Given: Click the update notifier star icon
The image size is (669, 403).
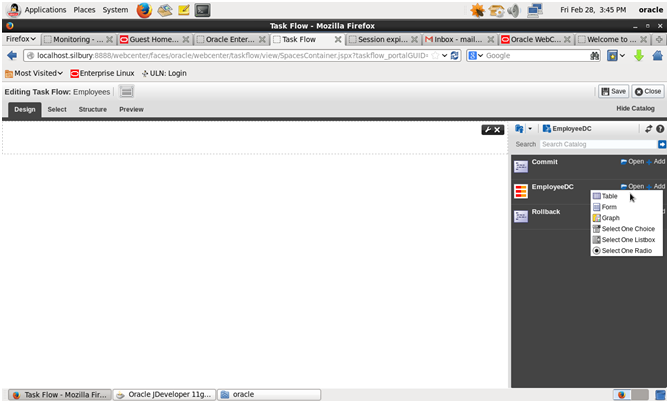Looking at the screenshot, I should 477,10.
